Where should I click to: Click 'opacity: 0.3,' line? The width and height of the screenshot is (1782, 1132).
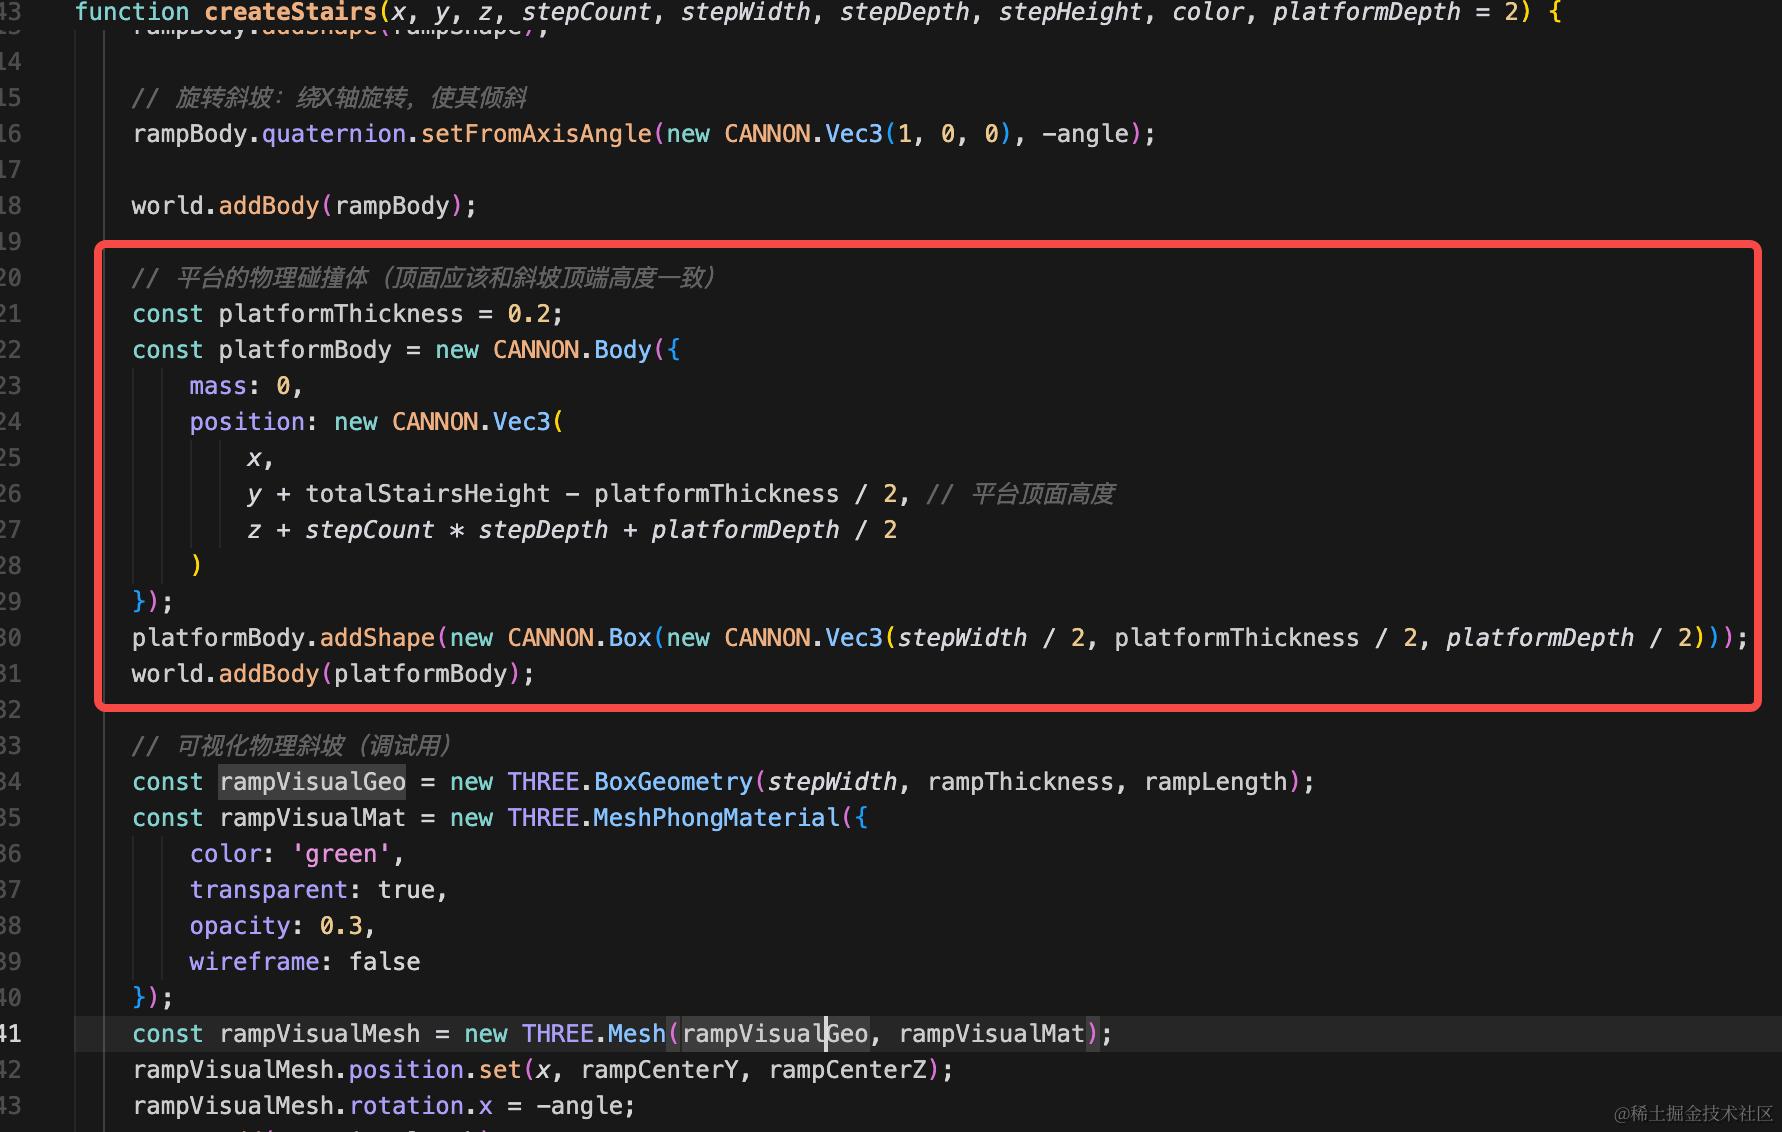283,926
